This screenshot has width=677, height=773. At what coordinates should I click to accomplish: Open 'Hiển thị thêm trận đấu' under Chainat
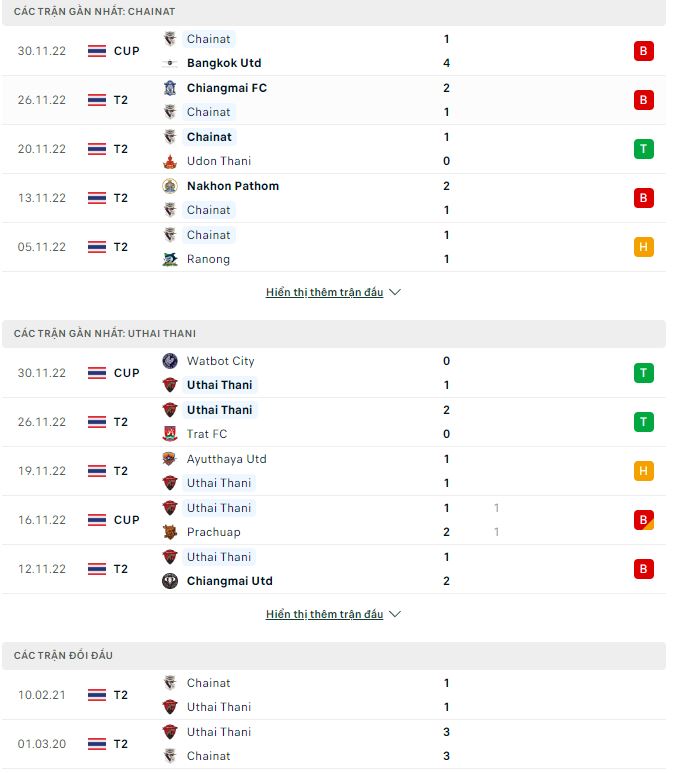(324, 293)
